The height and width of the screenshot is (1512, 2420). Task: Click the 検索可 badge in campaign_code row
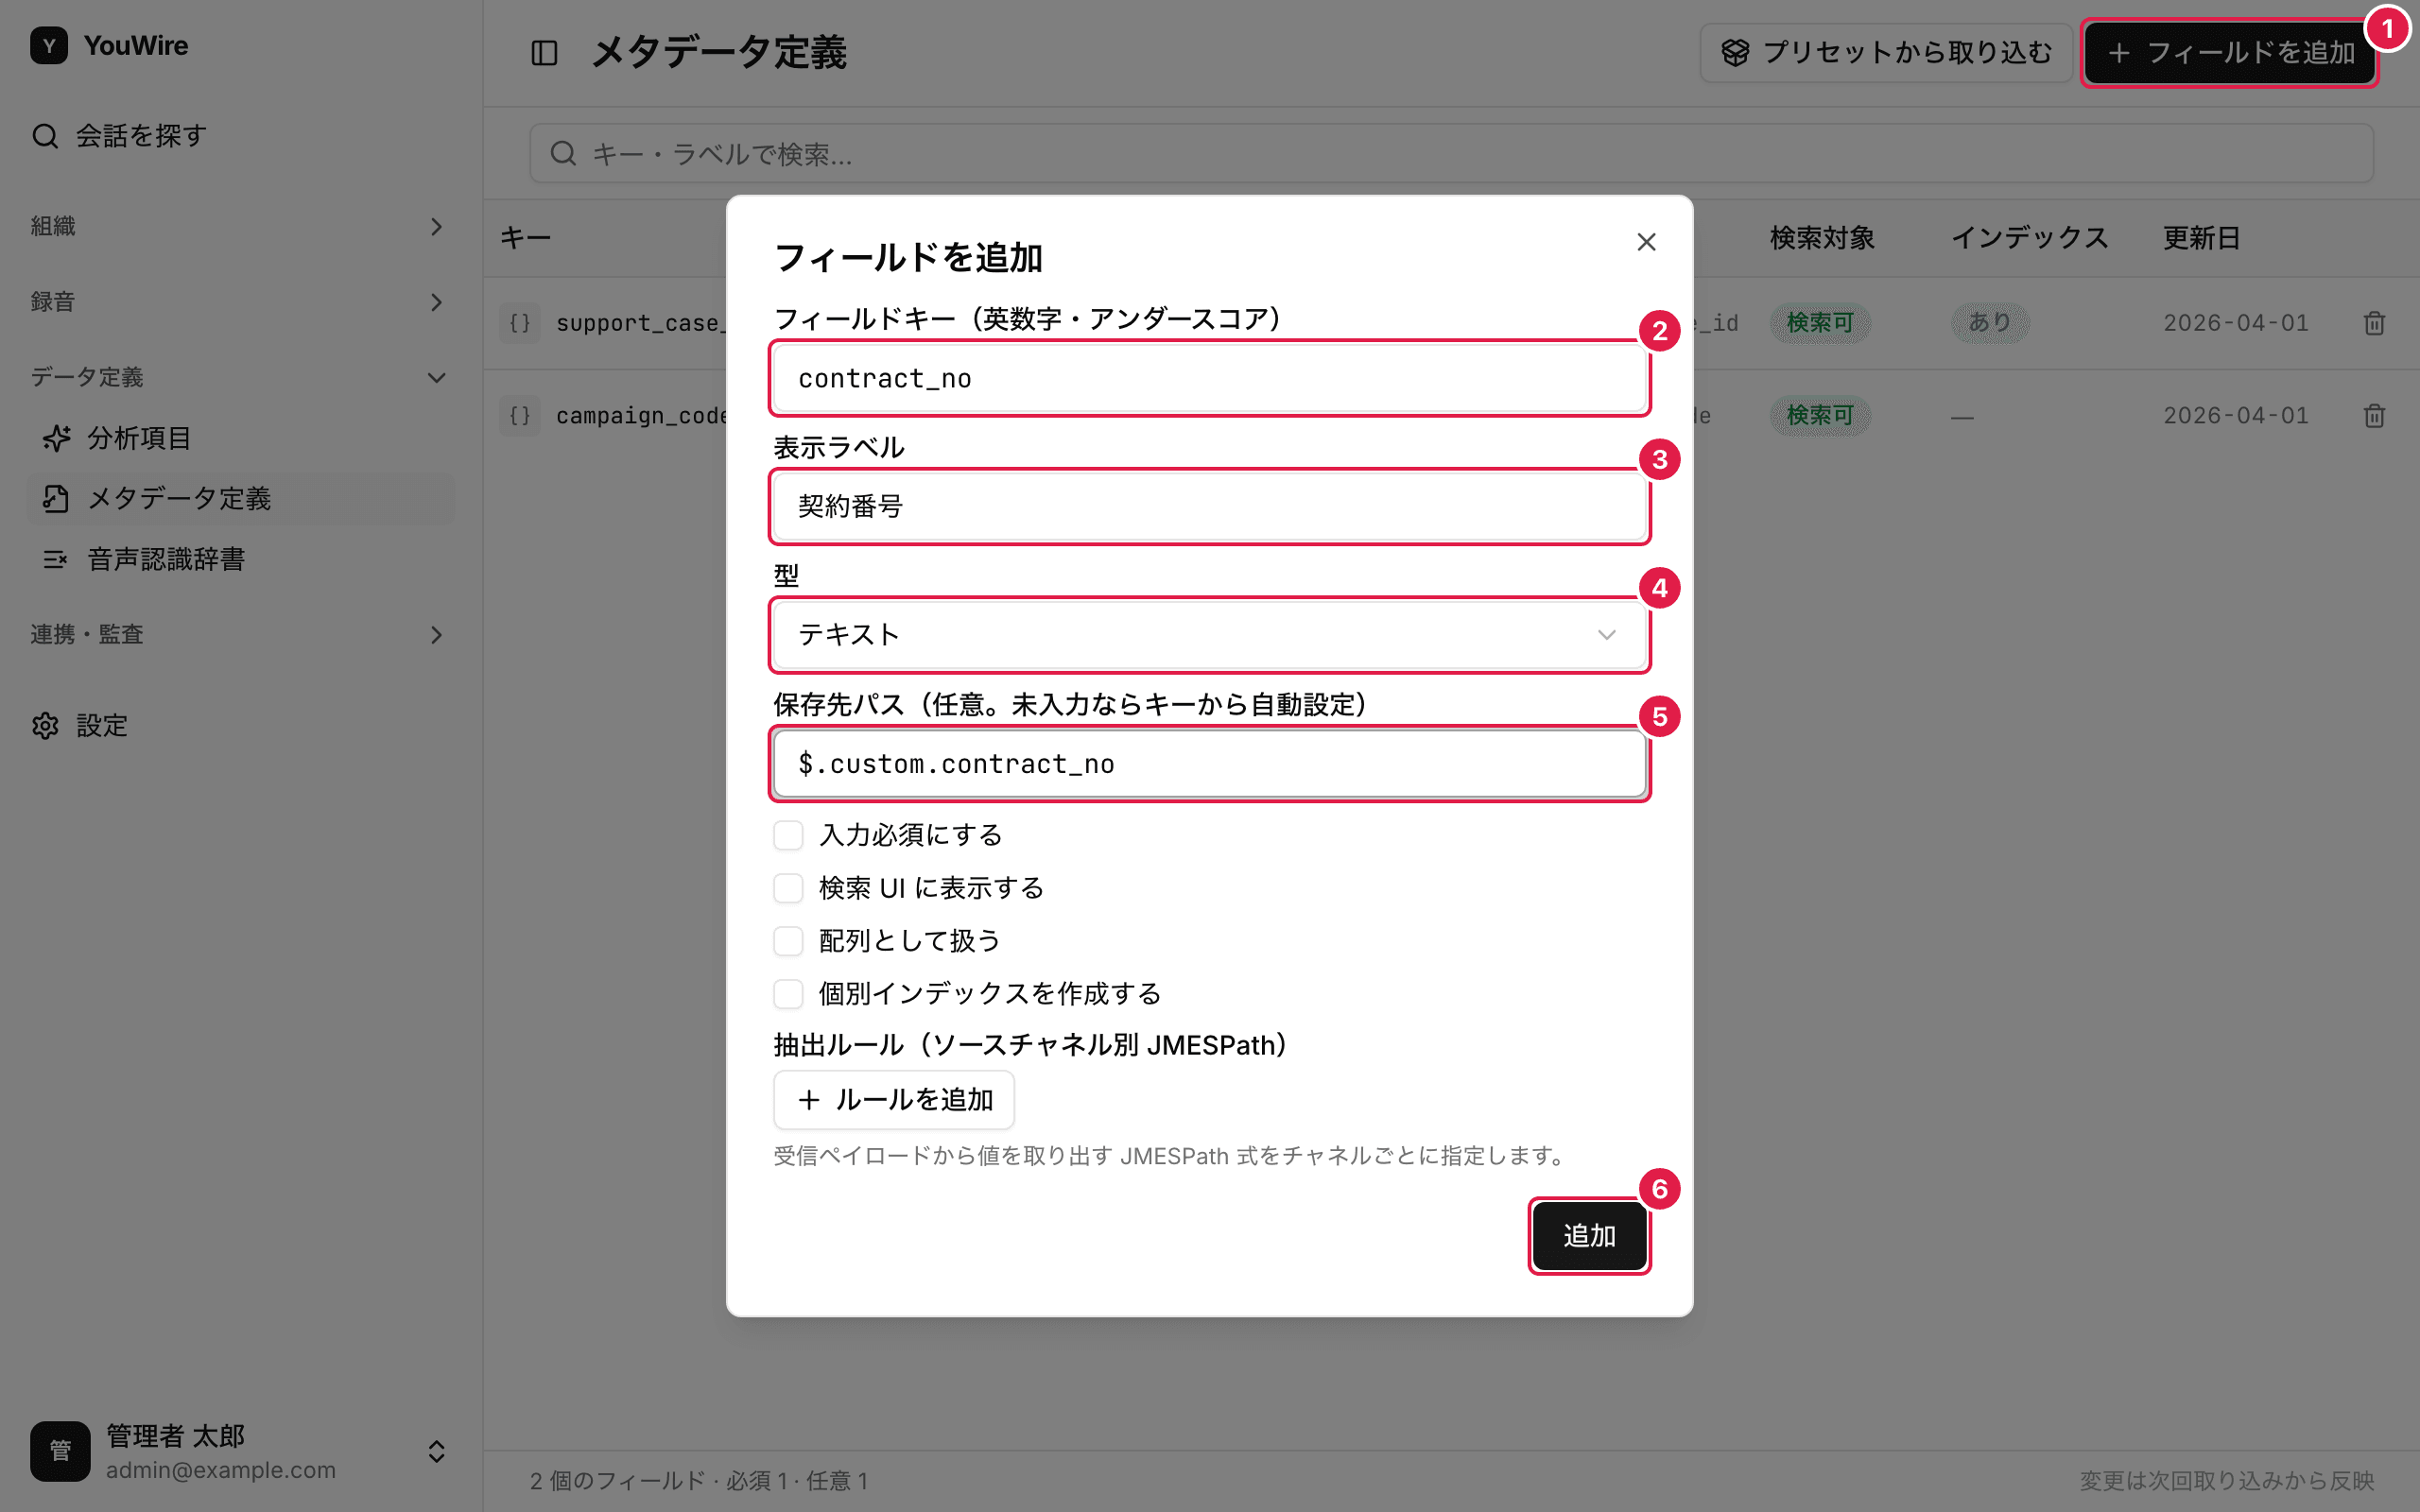point(1820,415)
